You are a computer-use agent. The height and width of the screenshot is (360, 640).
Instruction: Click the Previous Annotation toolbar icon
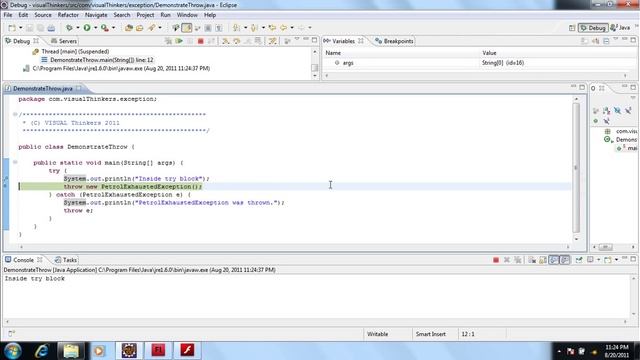254,28
